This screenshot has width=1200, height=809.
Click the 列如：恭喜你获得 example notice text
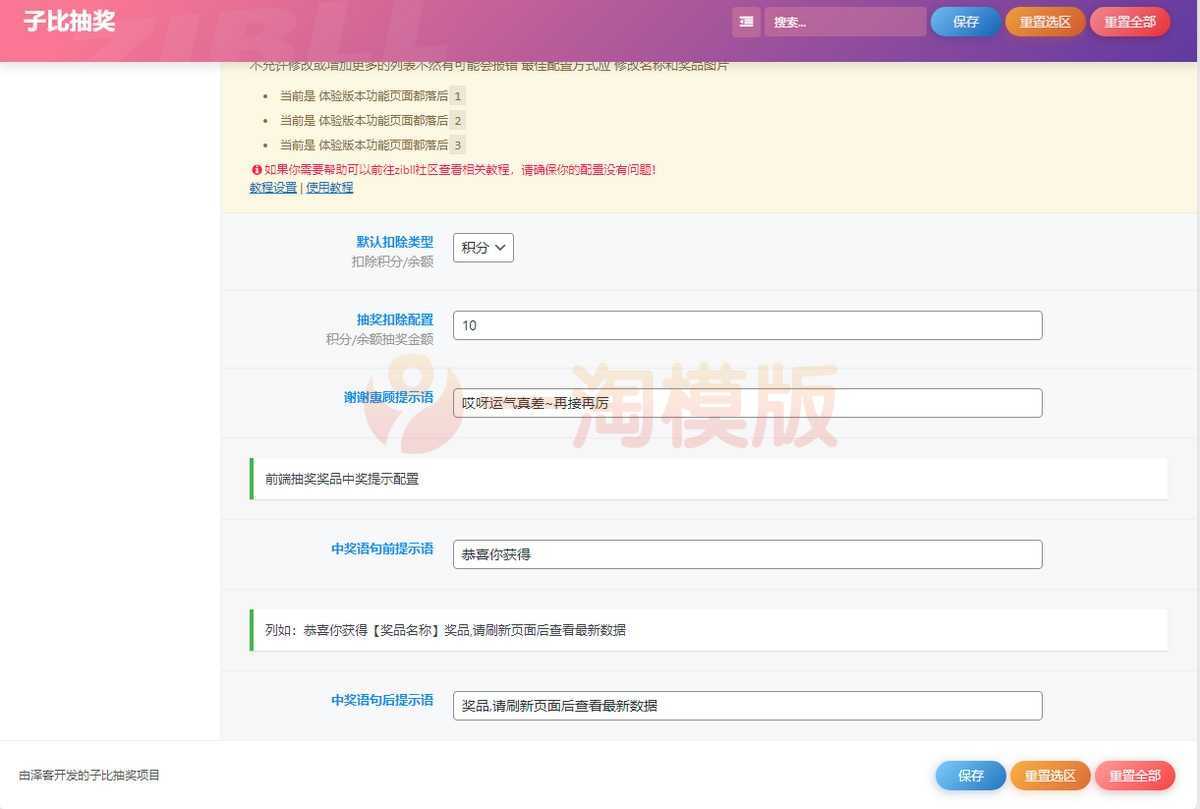445,630
